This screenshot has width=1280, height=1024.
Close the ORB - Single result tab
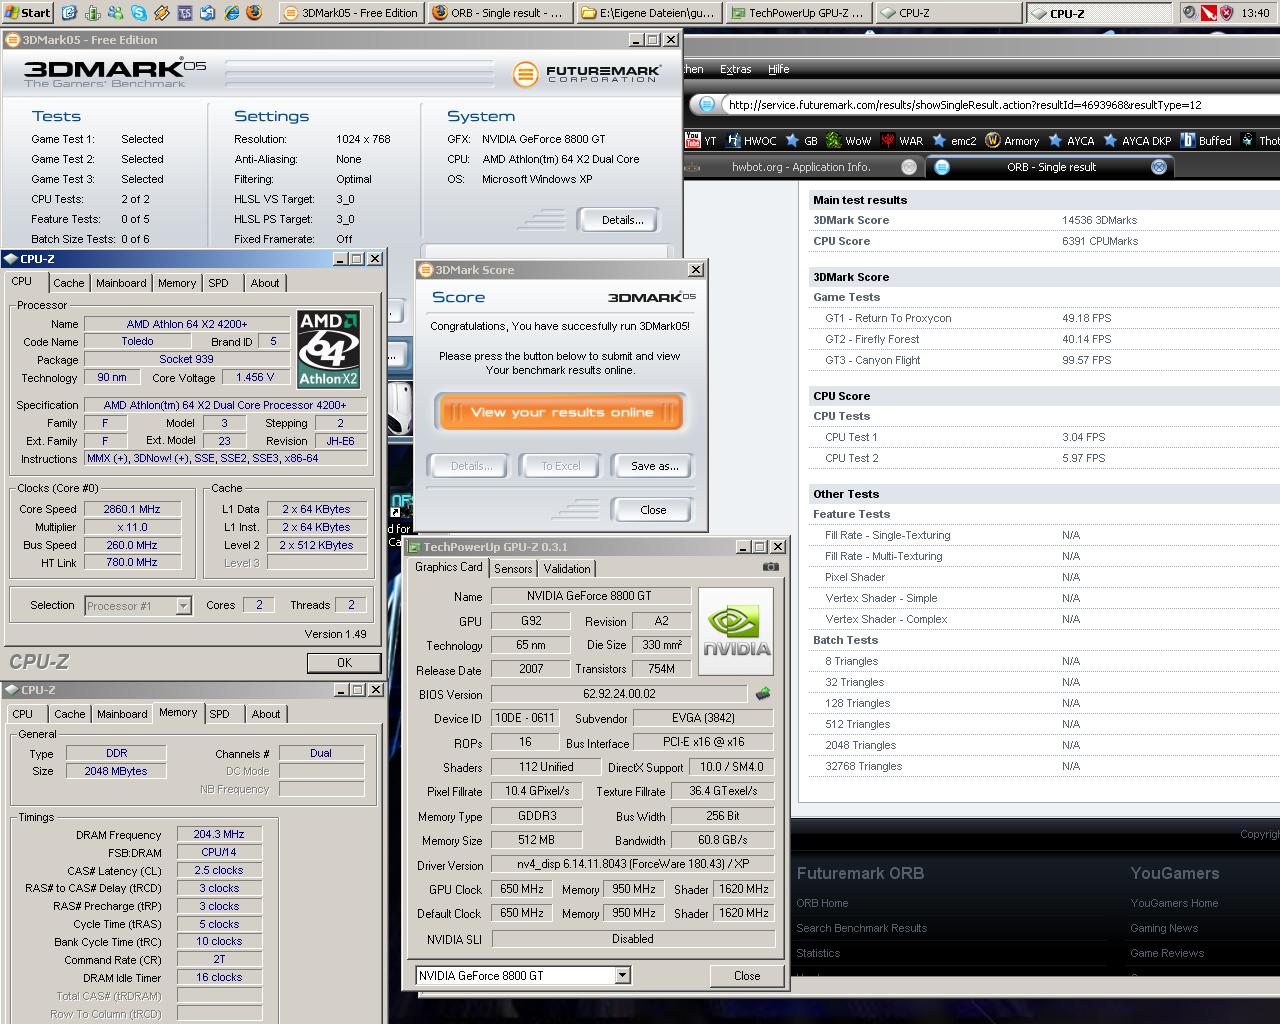click(x=1159, y=167)
